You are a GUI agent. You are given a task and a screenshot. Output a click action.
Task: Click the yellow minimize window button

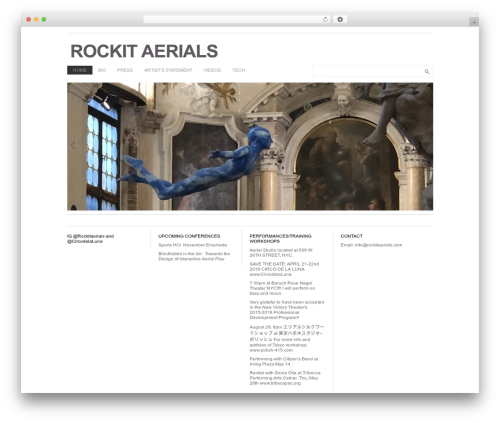point(36,20)
